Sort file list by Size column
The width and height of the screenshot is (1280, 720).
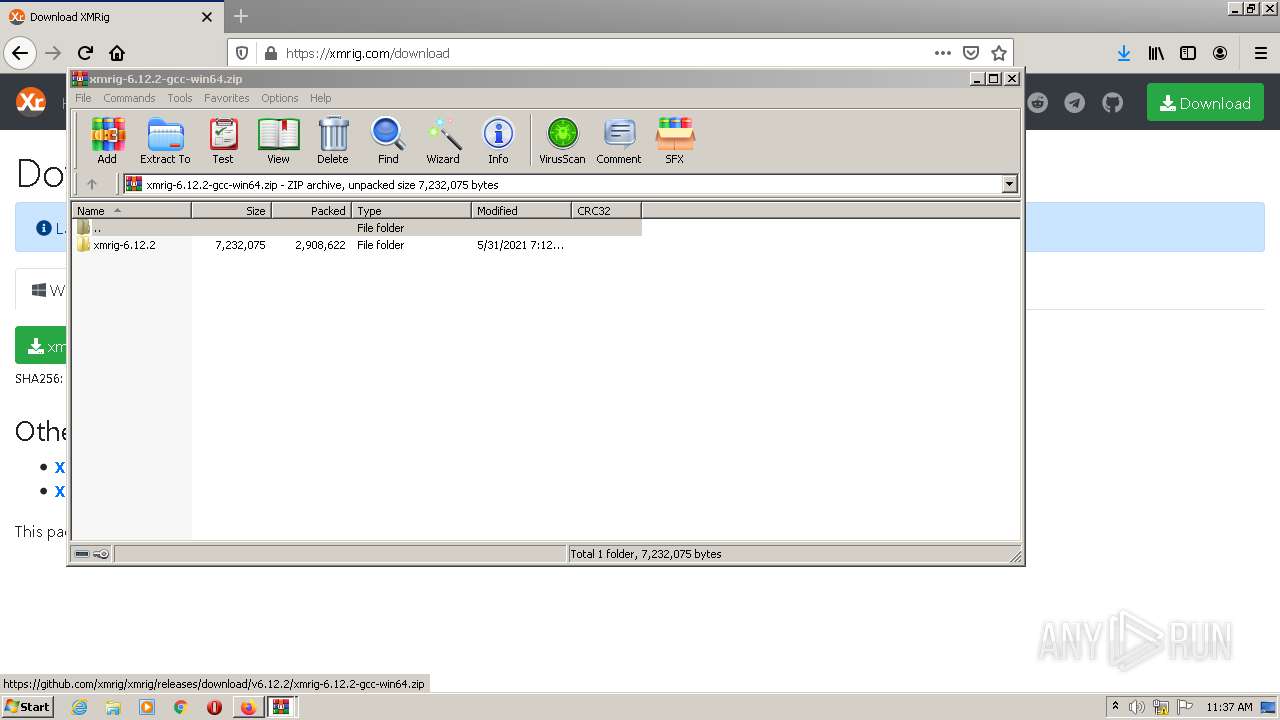point(231,211)
